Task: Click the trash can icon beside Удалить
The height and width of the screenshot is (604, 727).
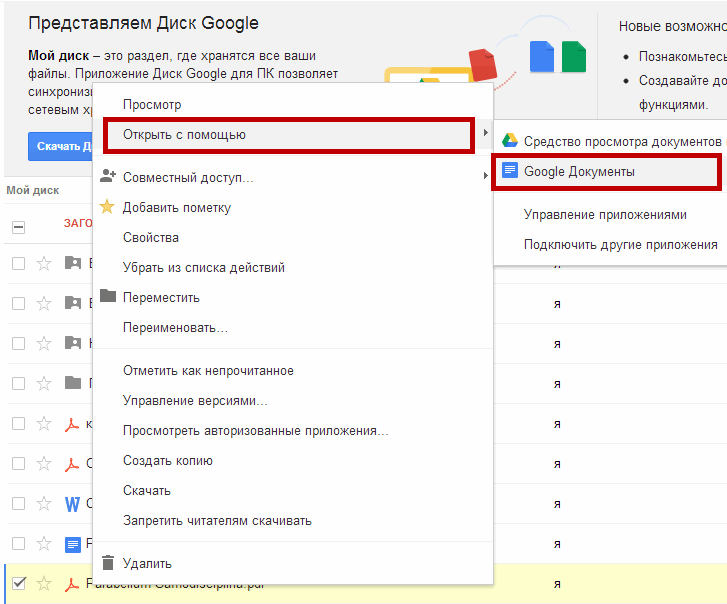Action: (108, 562)
